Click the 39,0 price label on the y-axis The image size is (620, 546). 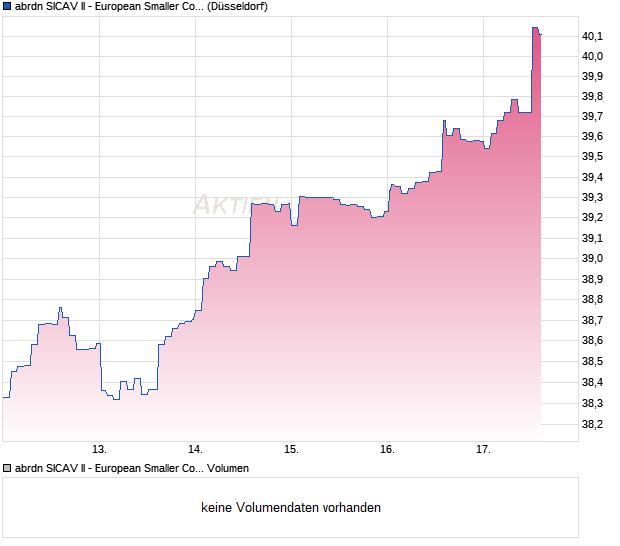[x=592, y=259]
